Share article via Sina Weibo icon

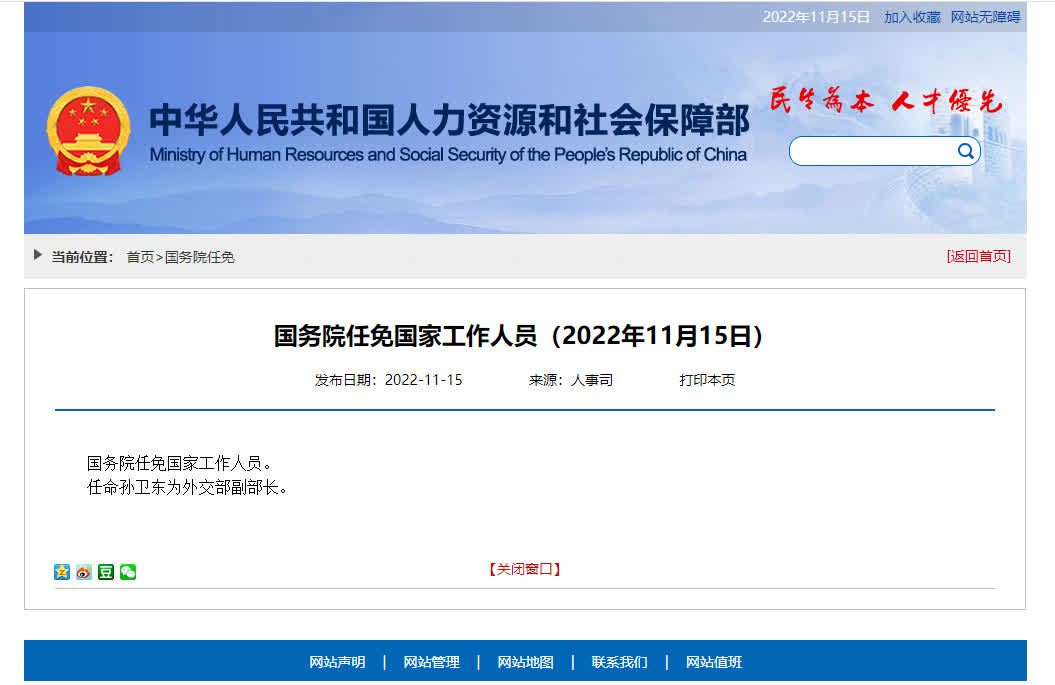click(84, 572)
